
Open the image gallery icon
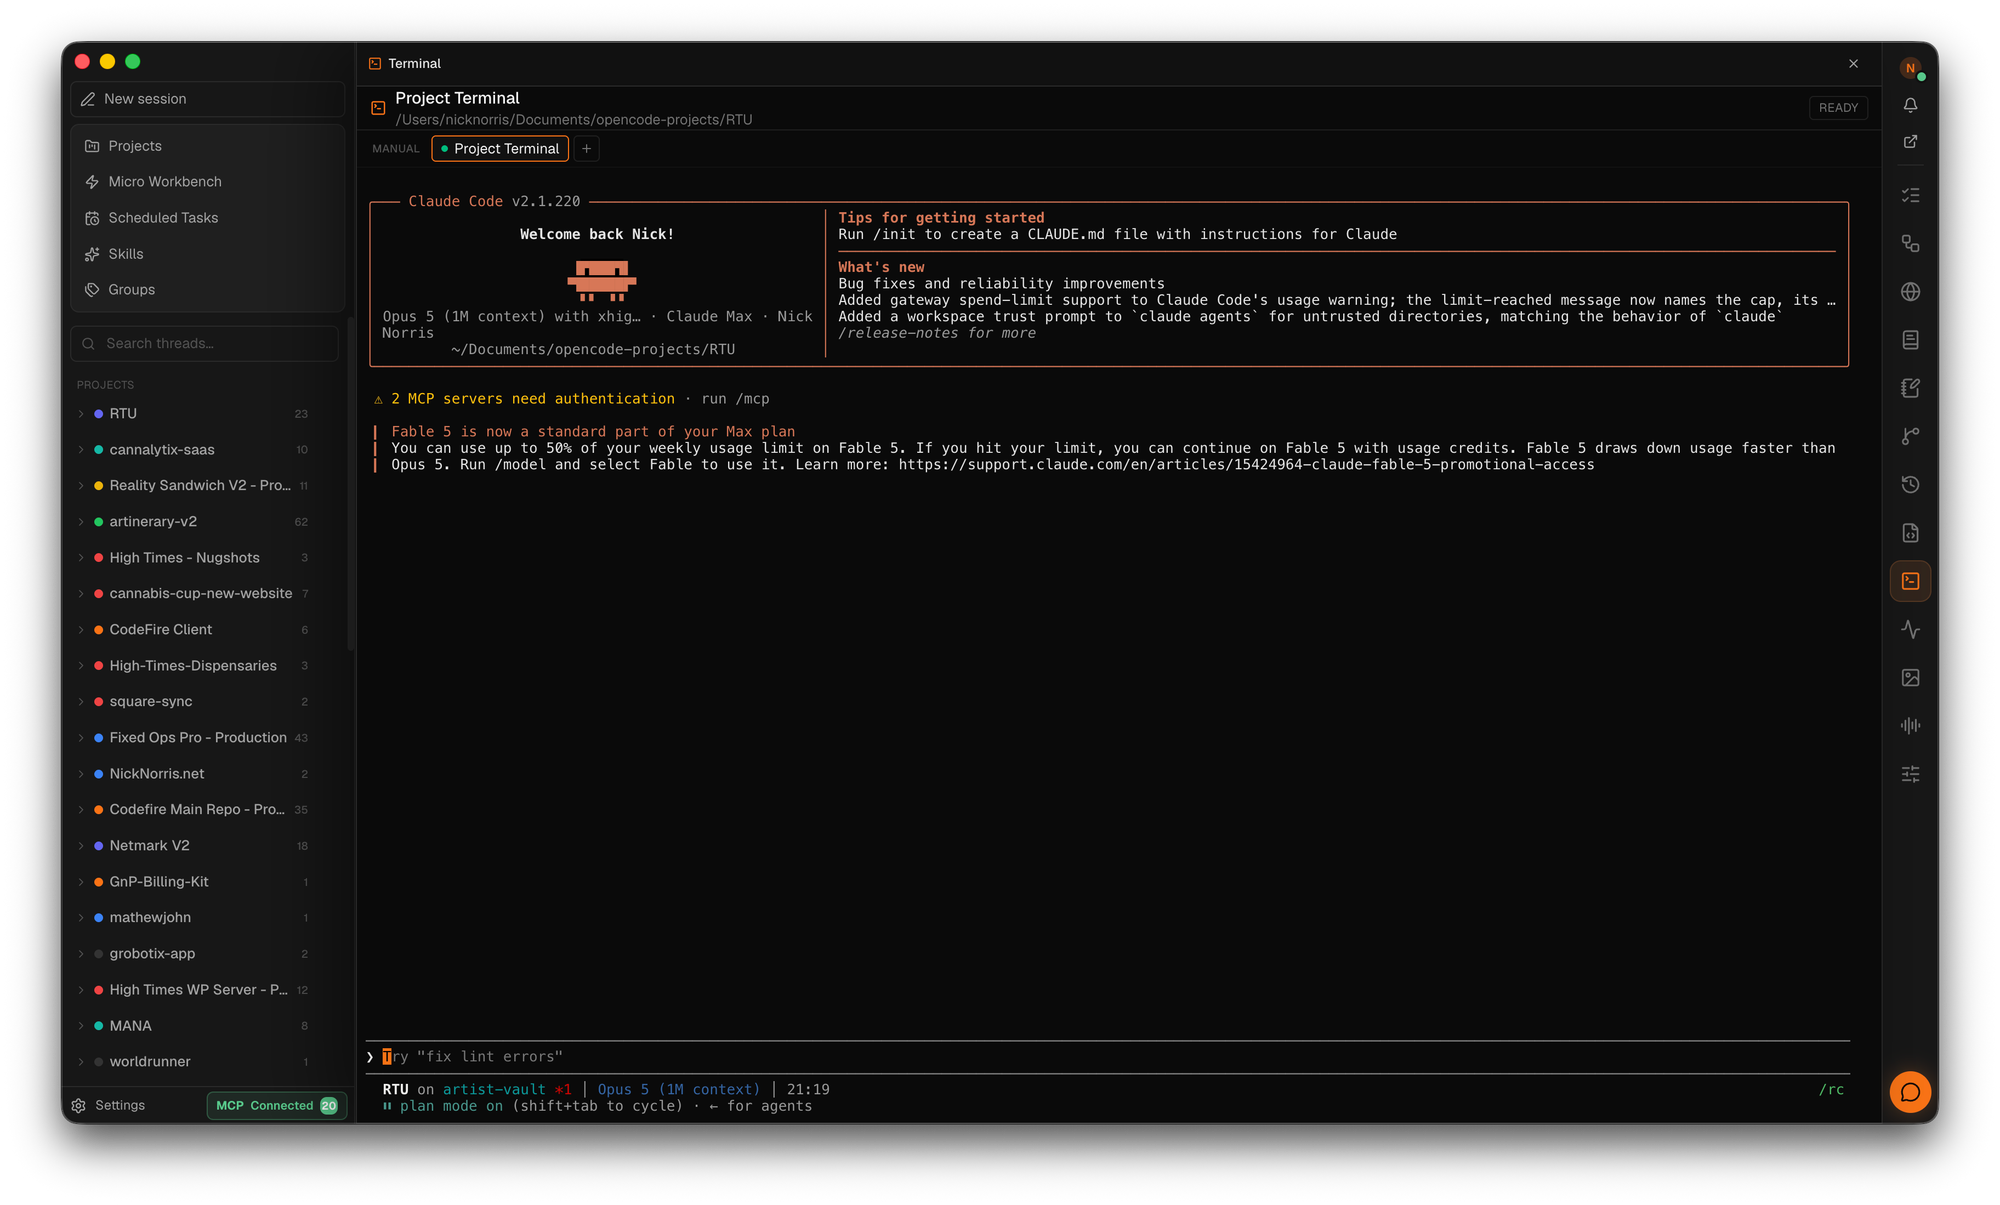pos(1910,677)
